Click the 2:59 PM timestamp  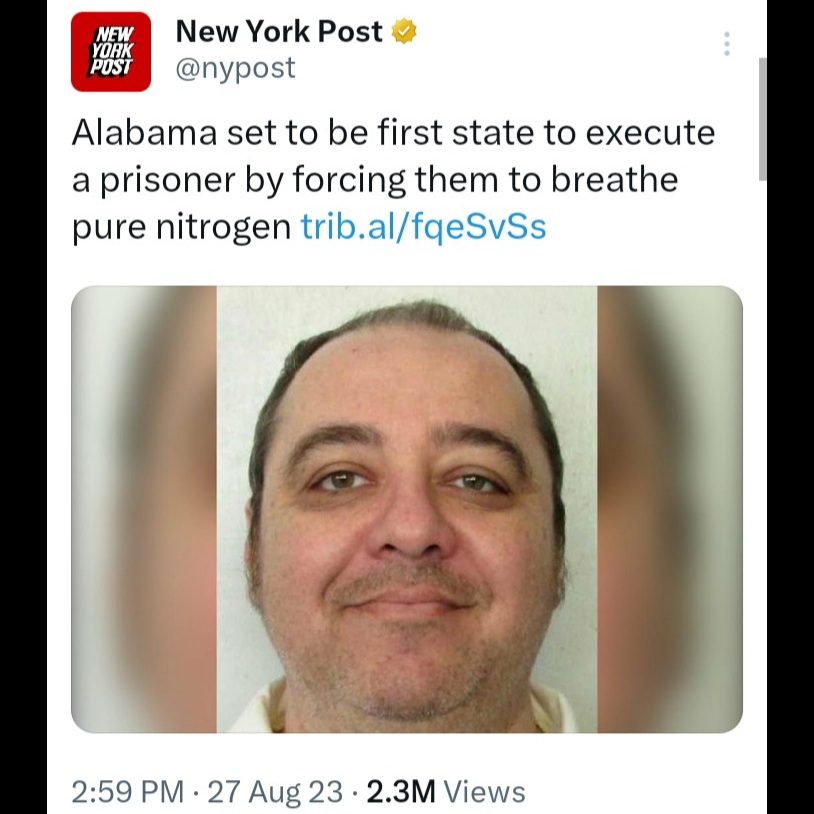point(128,792)
